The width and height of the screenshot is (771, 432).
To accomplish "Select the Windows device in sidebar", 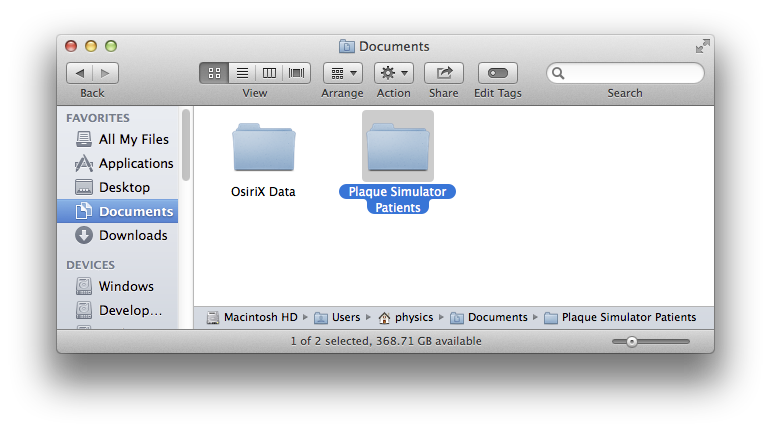I will click(x=126, y=286).
